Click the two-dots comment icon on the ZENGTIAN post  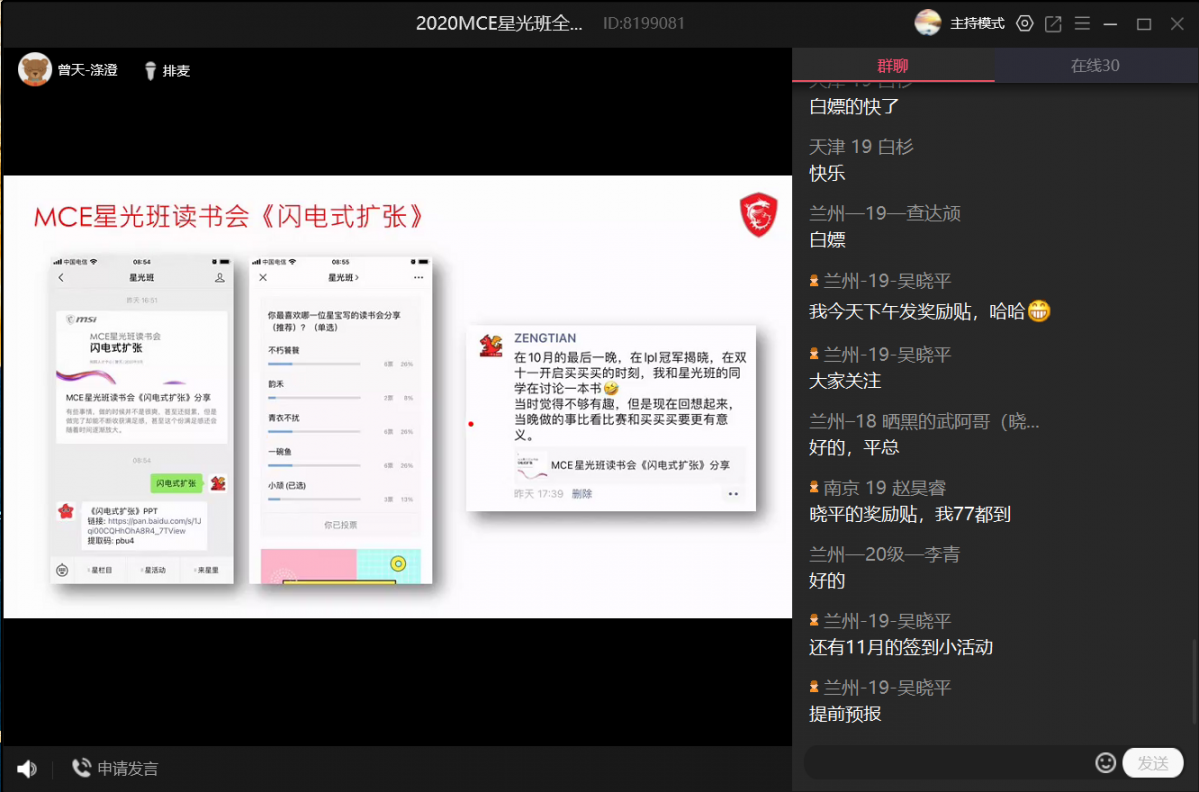[733, 494]
